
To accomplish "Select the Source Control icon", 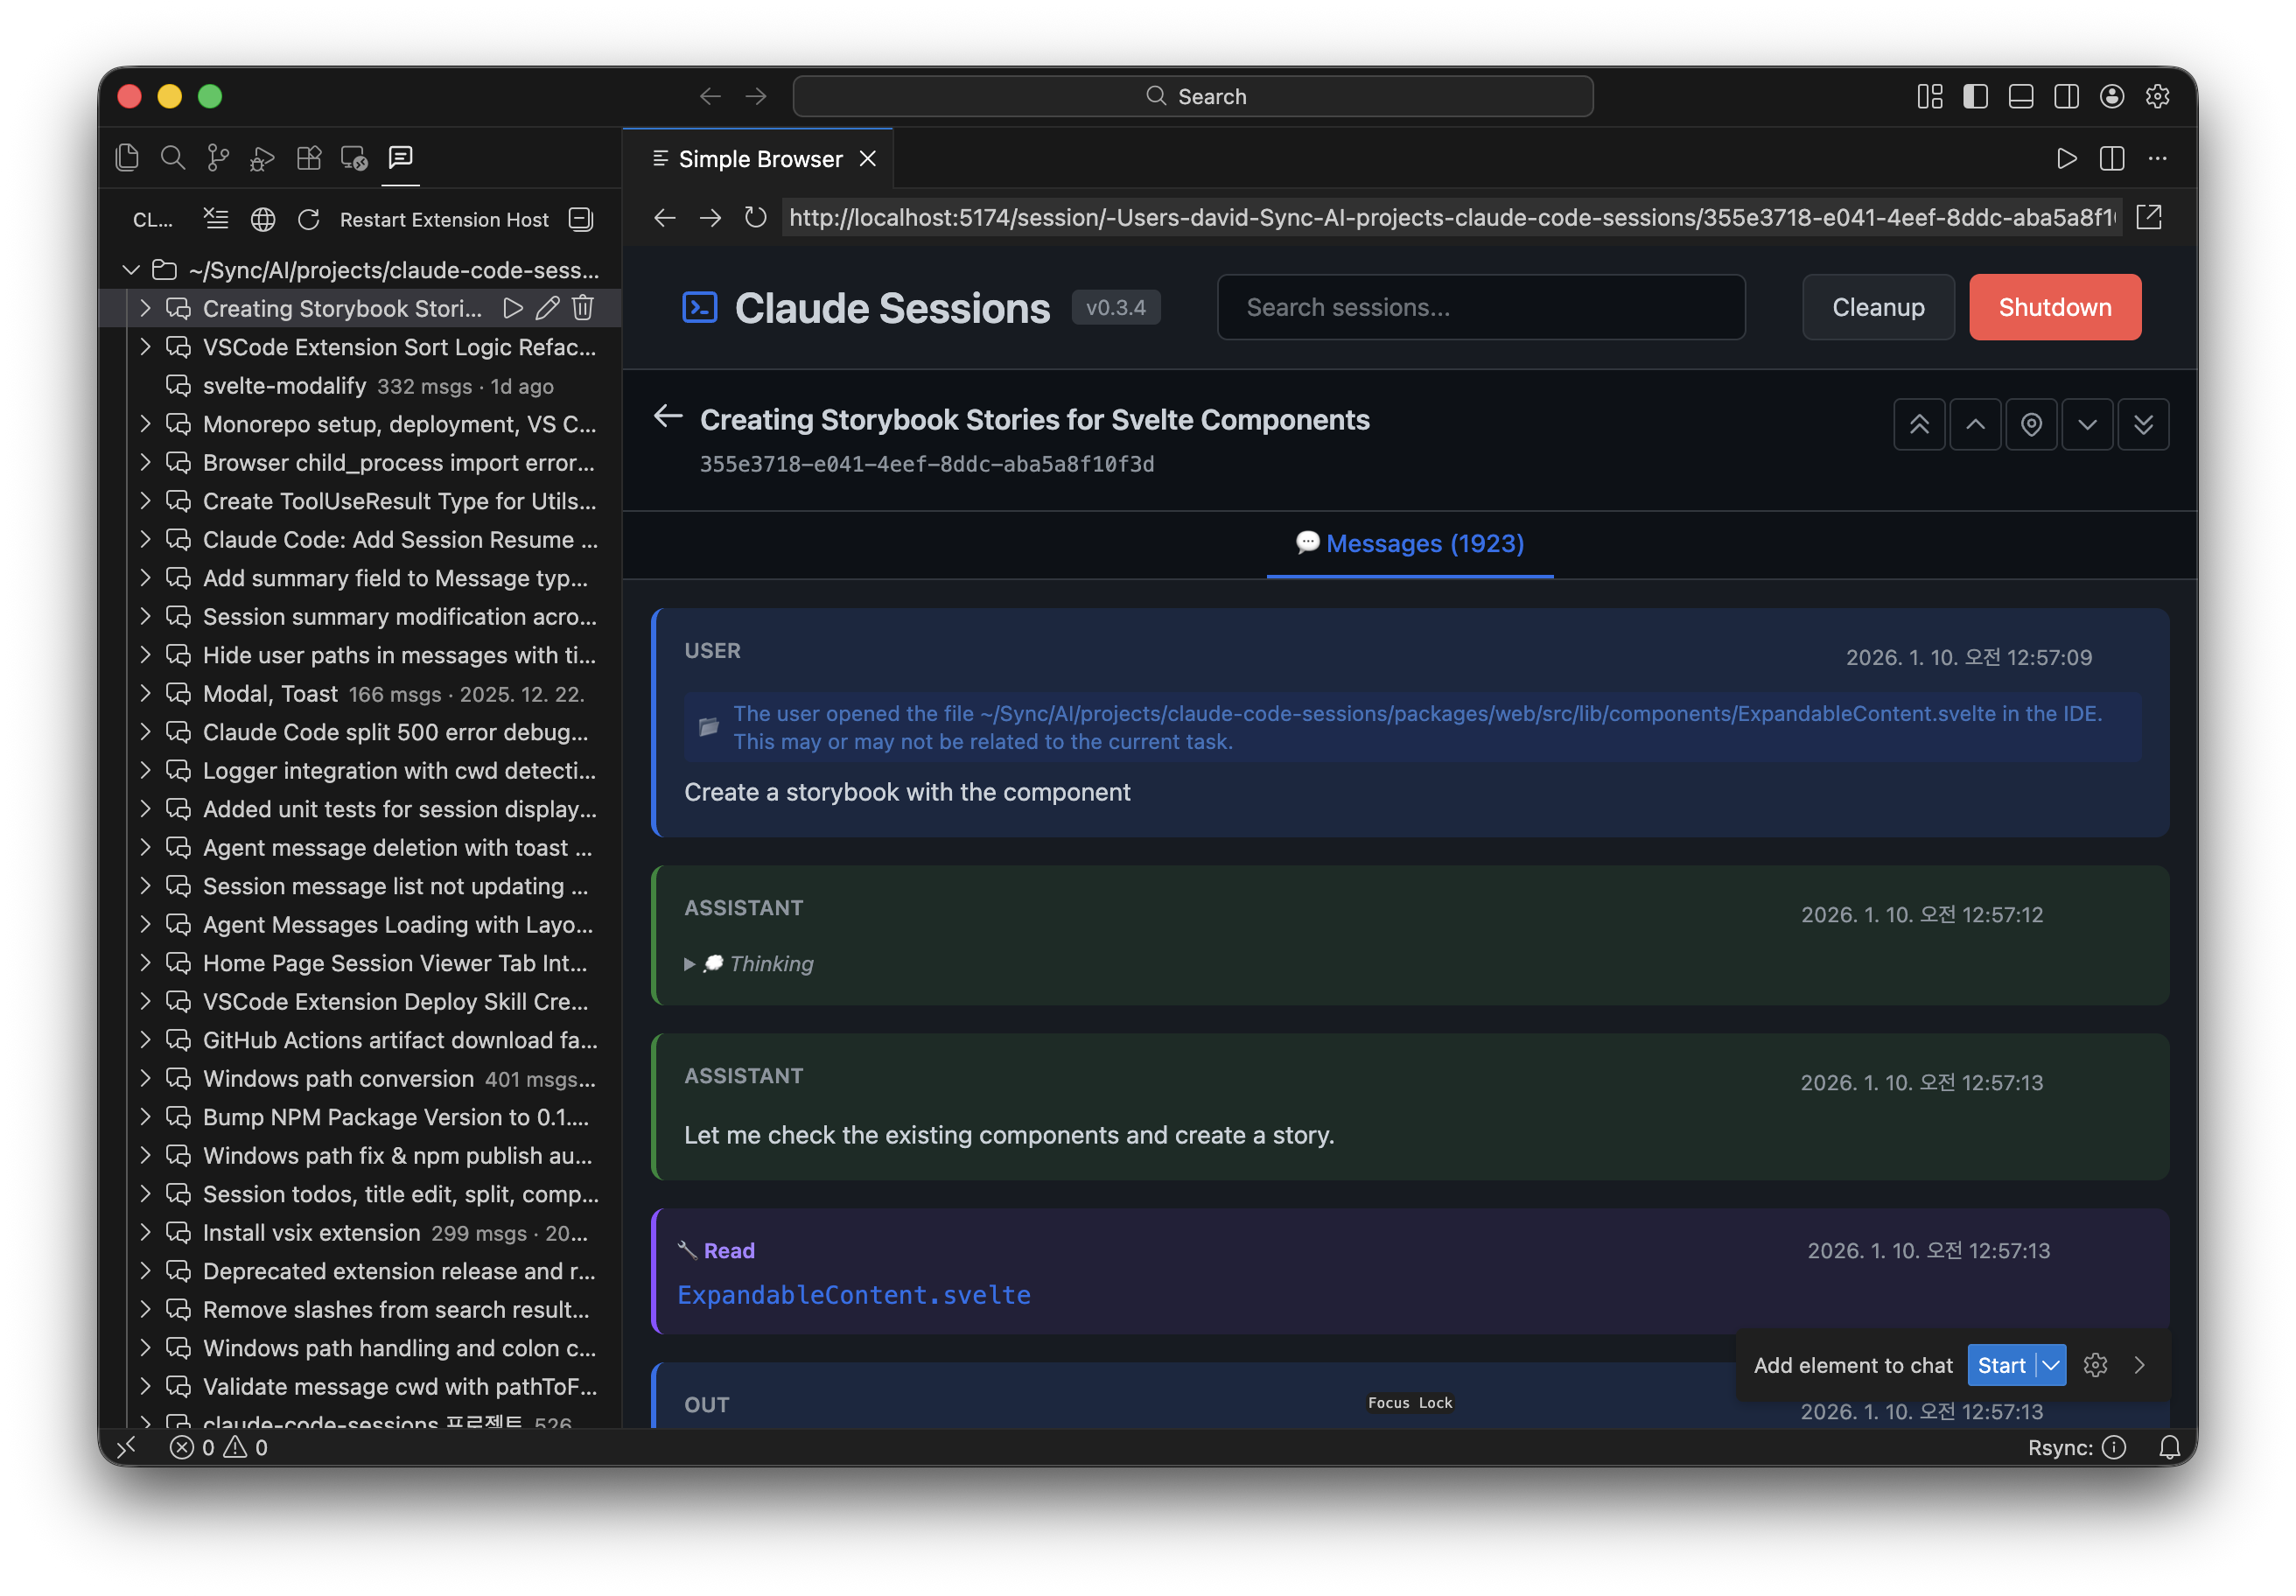I will [217, 157].
